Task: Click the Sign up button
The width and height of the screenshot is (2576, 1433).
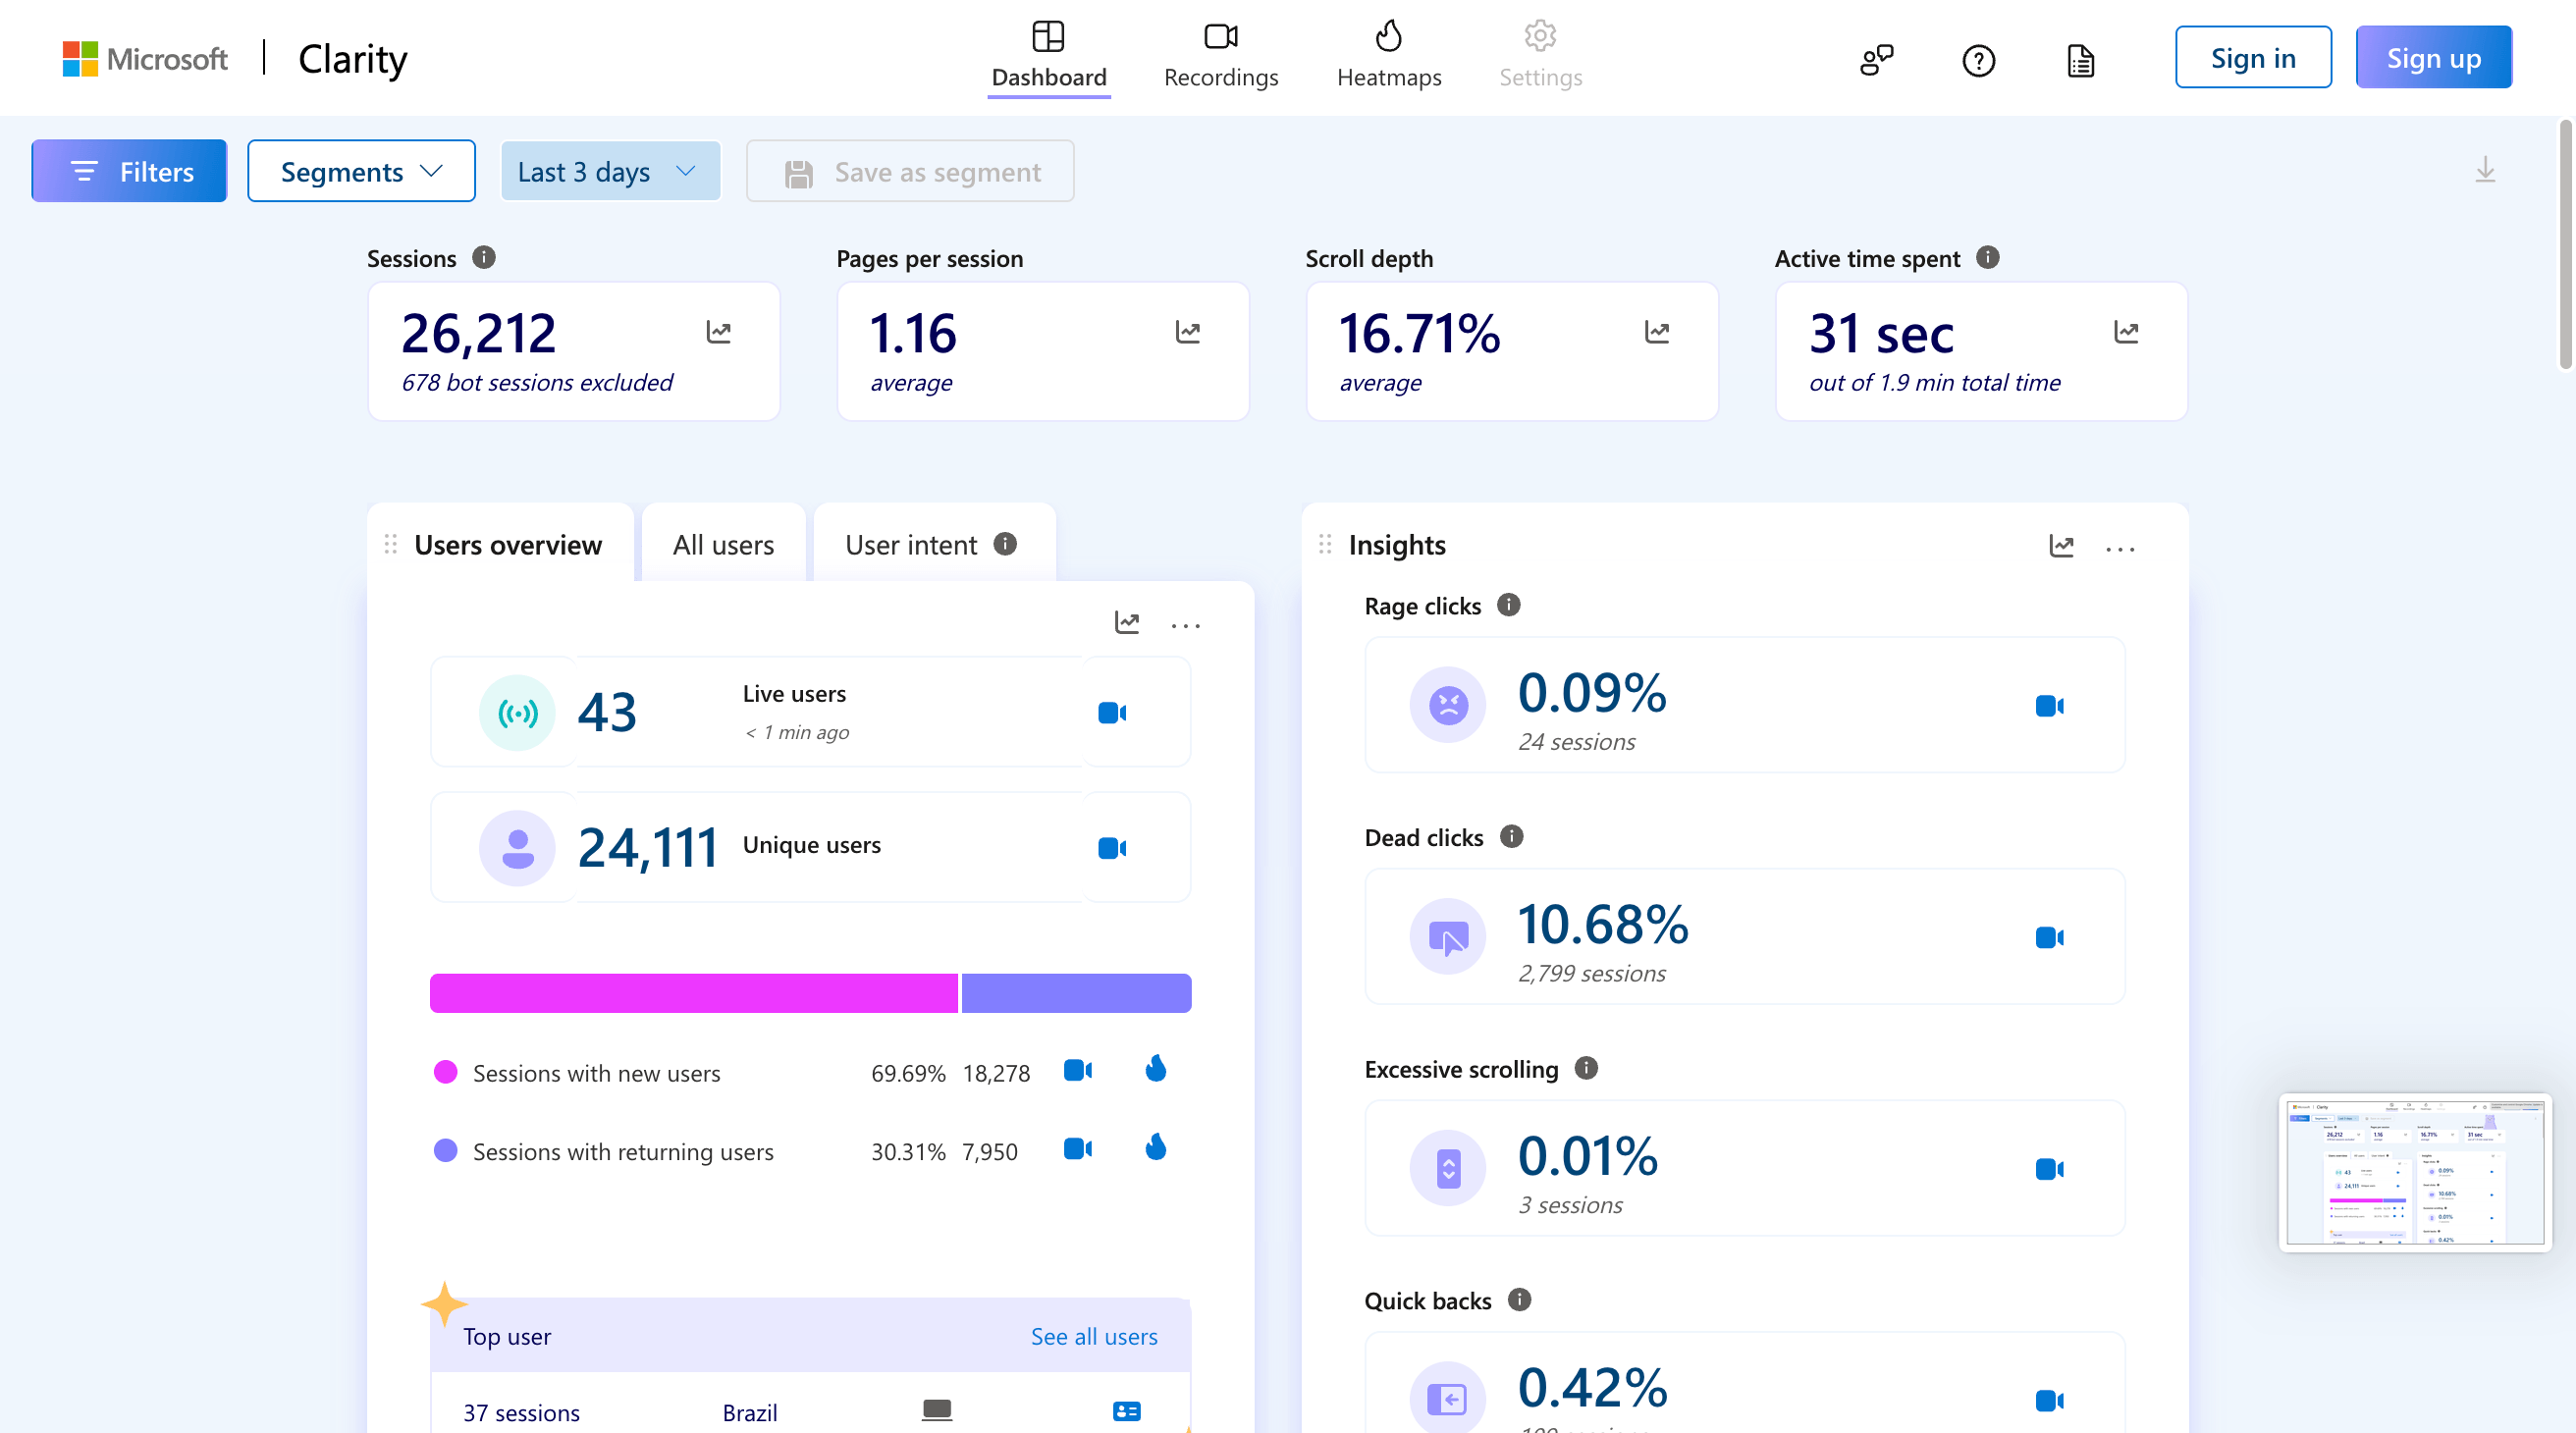Action: pos(2433,58)
